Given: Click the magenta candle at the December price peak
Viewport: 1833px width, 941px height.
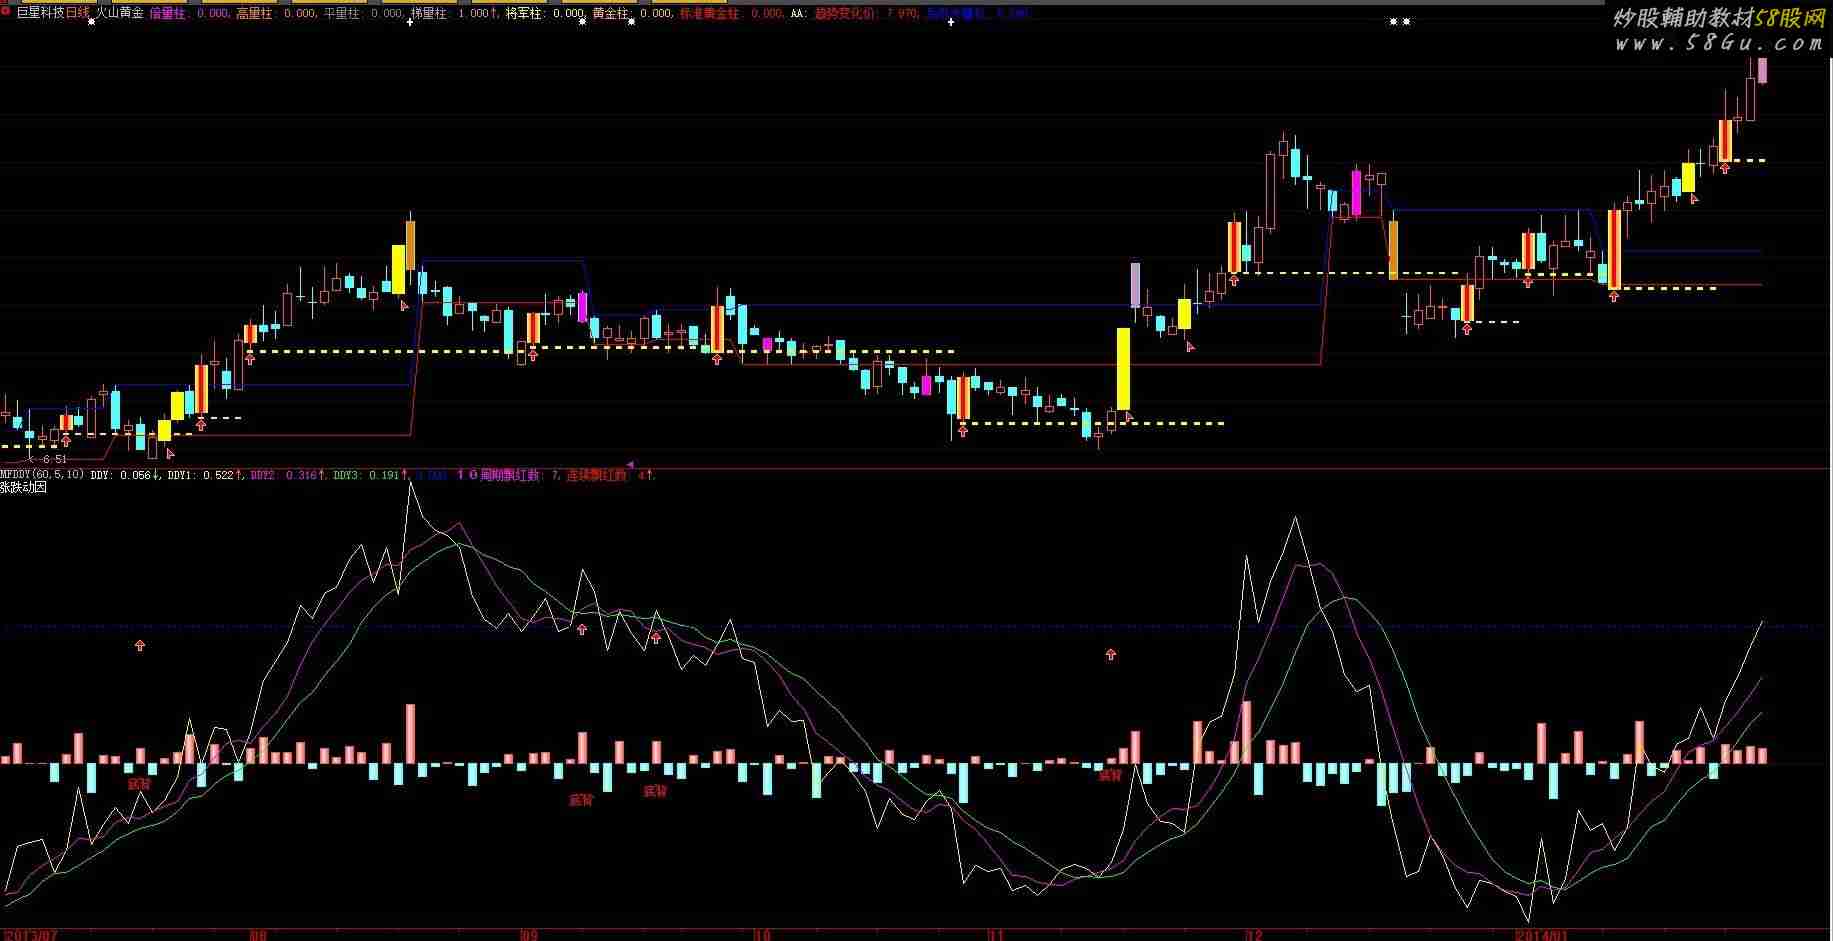Looking at the screenshot, I should [x=1356, y=193].
